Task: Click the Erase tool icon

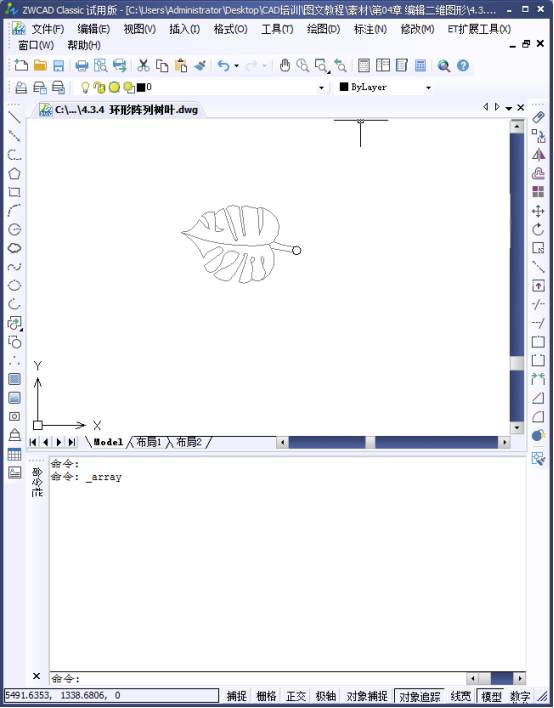Action: click(538, 117)
